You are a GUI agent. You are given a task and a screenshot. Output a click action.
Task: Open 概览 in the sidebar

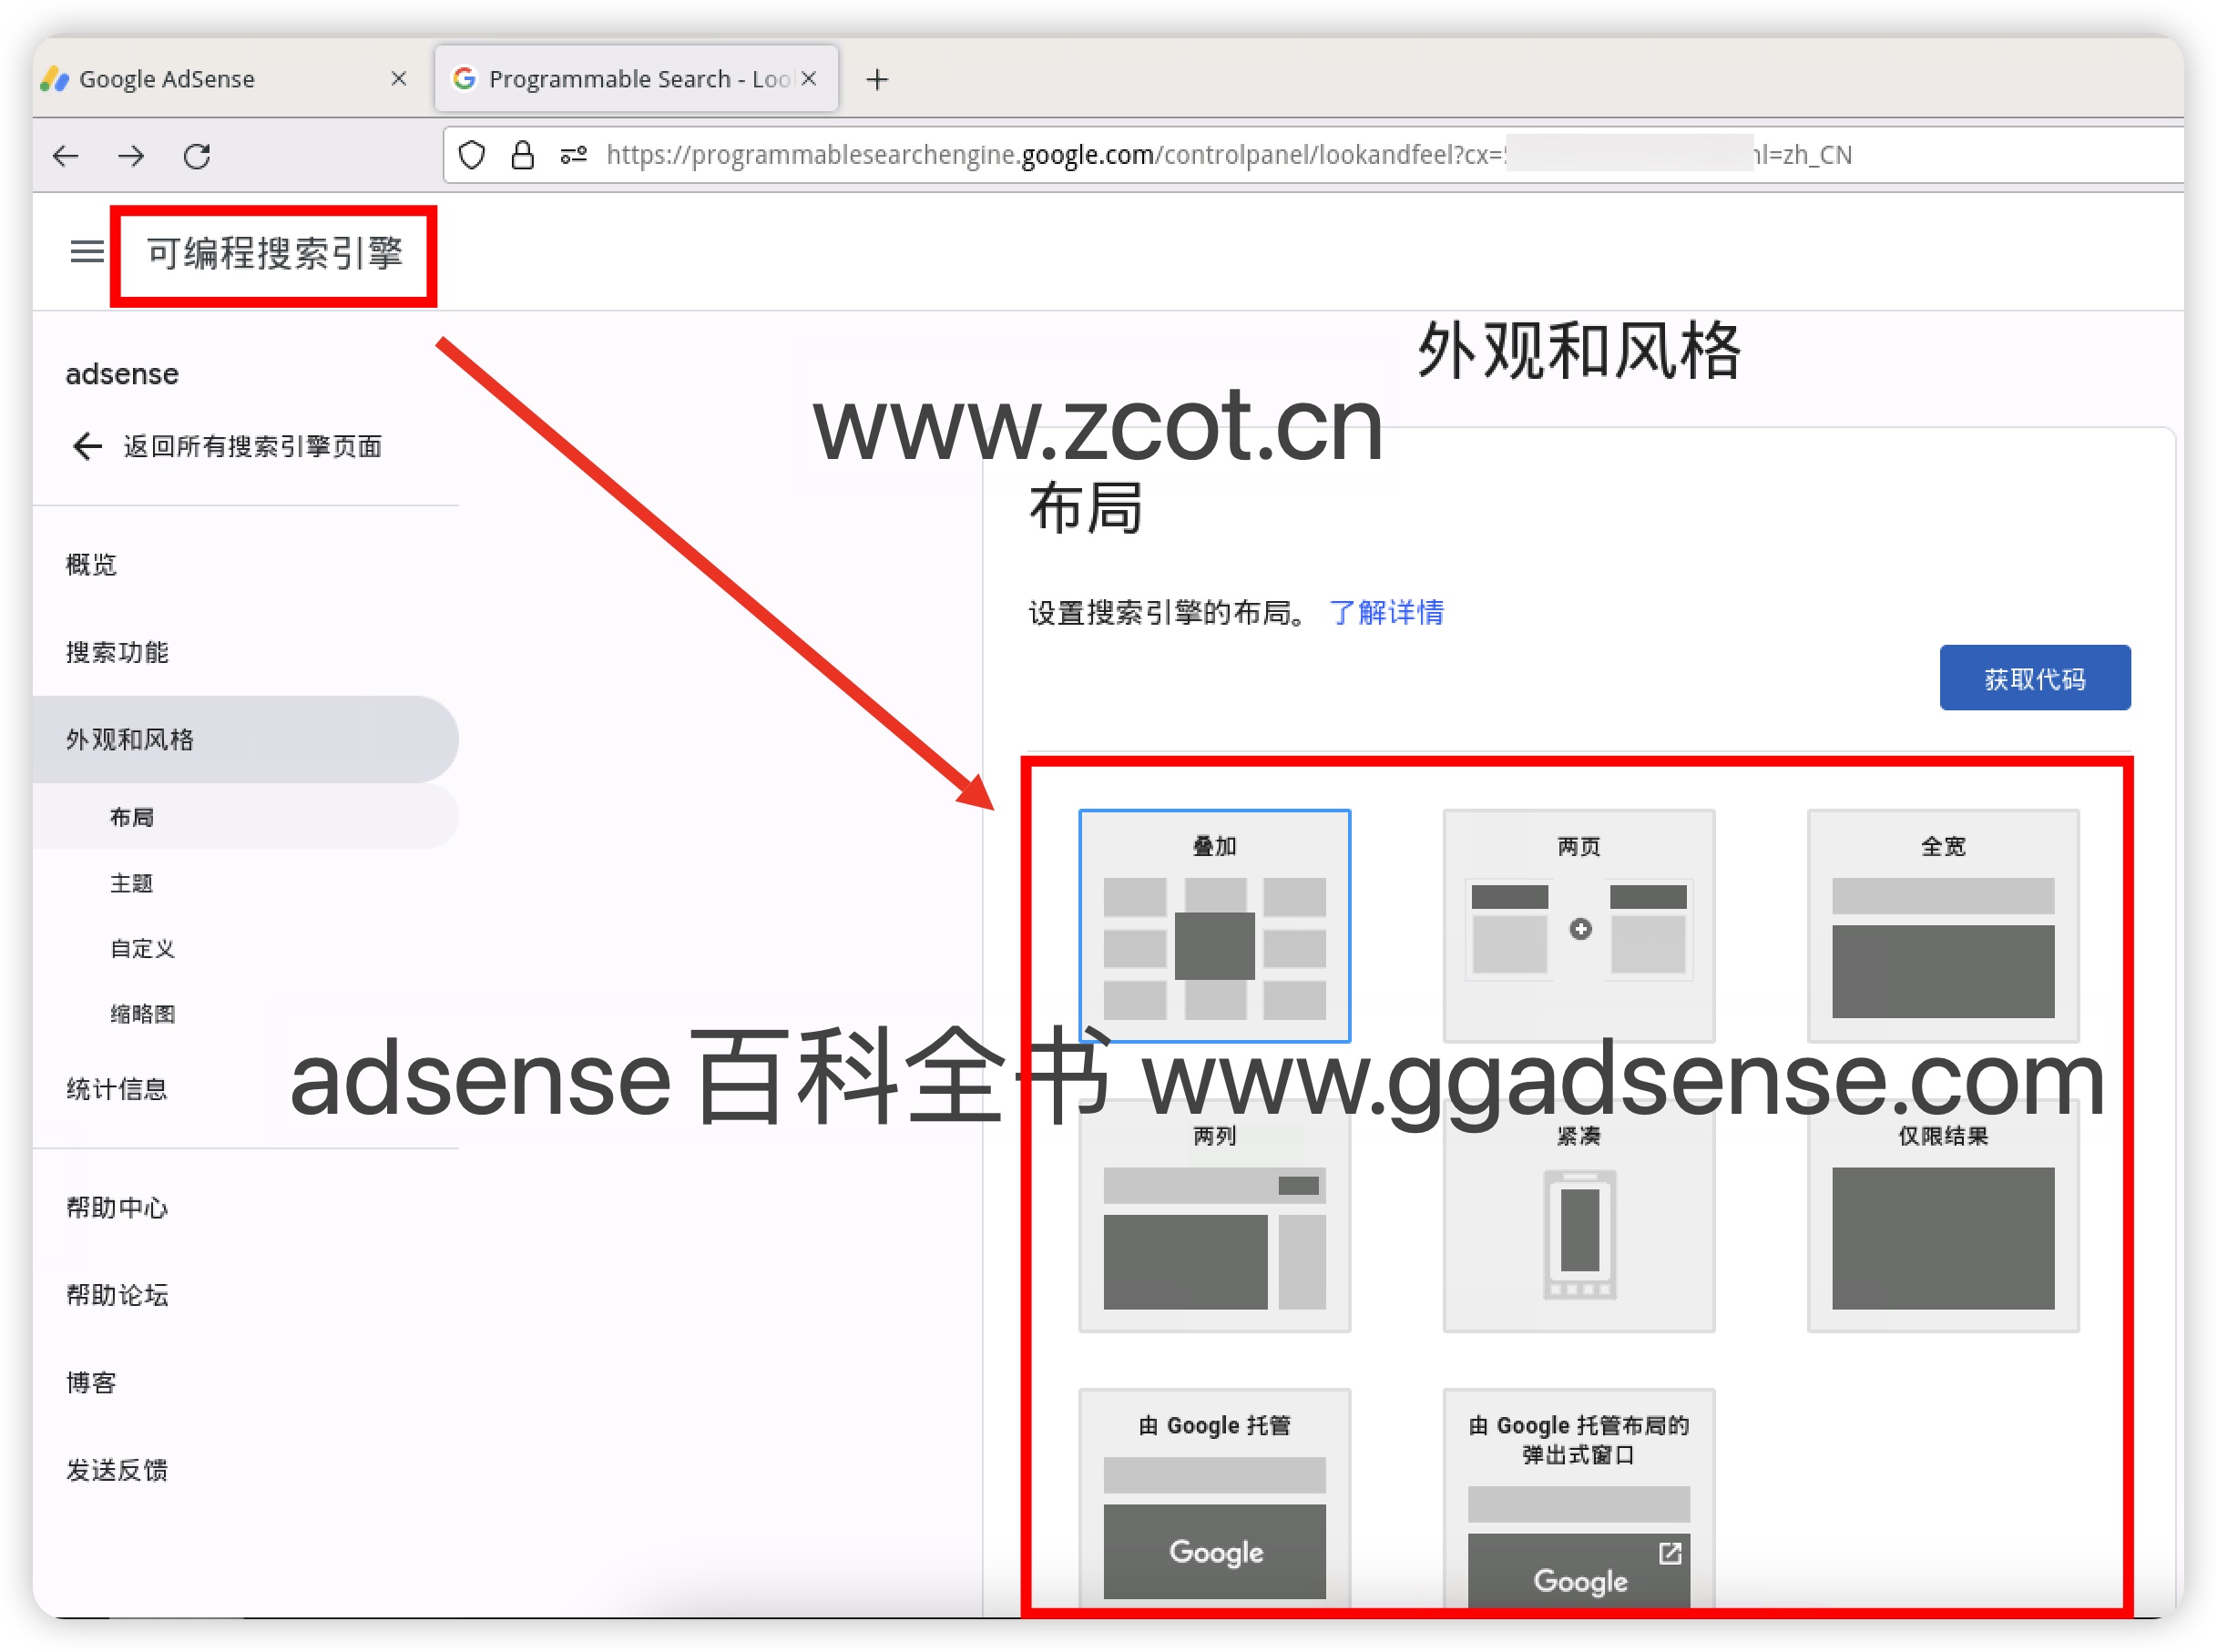[x=91, y=564]
